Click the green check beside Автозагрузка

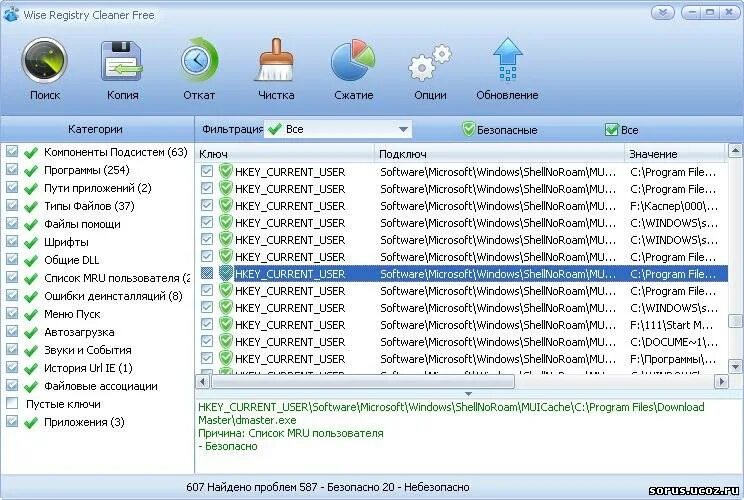[x=31, y=333]
